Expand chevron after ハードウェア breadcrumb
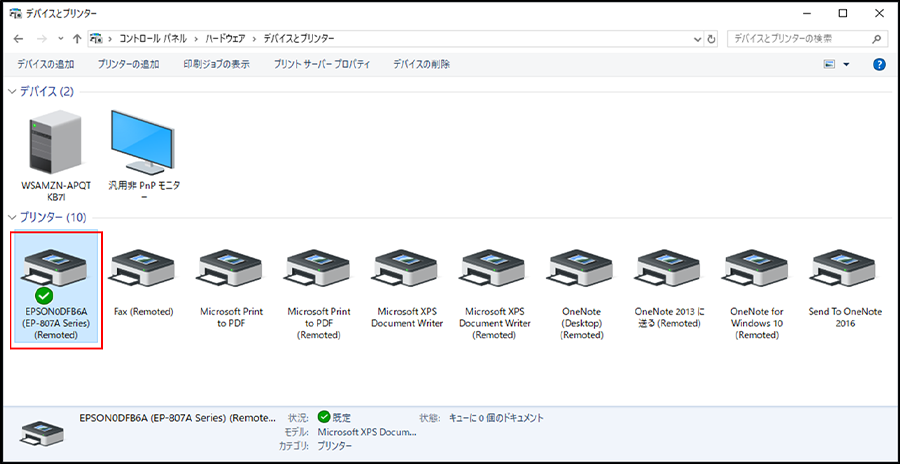 255,39
